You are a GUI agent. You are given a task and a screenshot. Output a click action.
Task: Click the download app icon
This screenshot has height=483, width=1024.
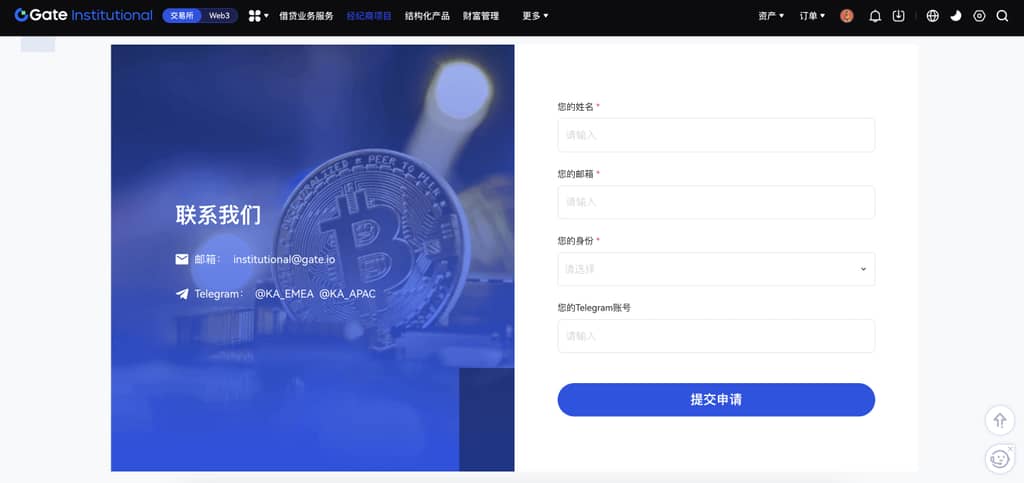(x=899, y=16)
